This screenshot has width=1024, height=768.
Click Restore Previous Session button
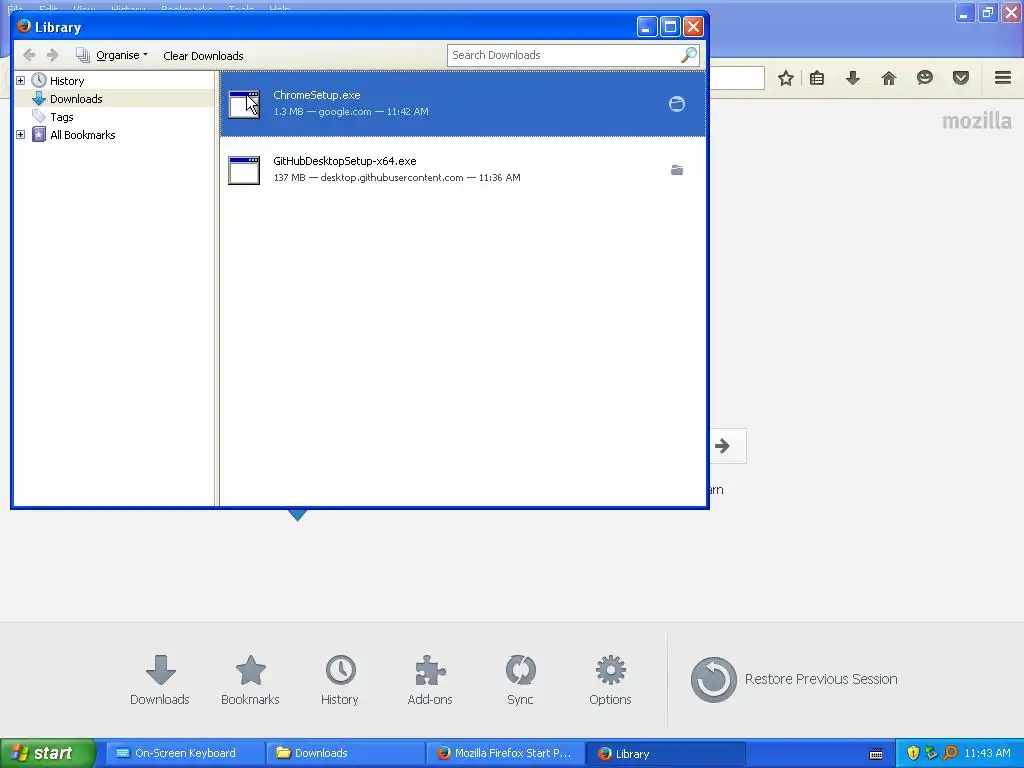pos(794,680)
